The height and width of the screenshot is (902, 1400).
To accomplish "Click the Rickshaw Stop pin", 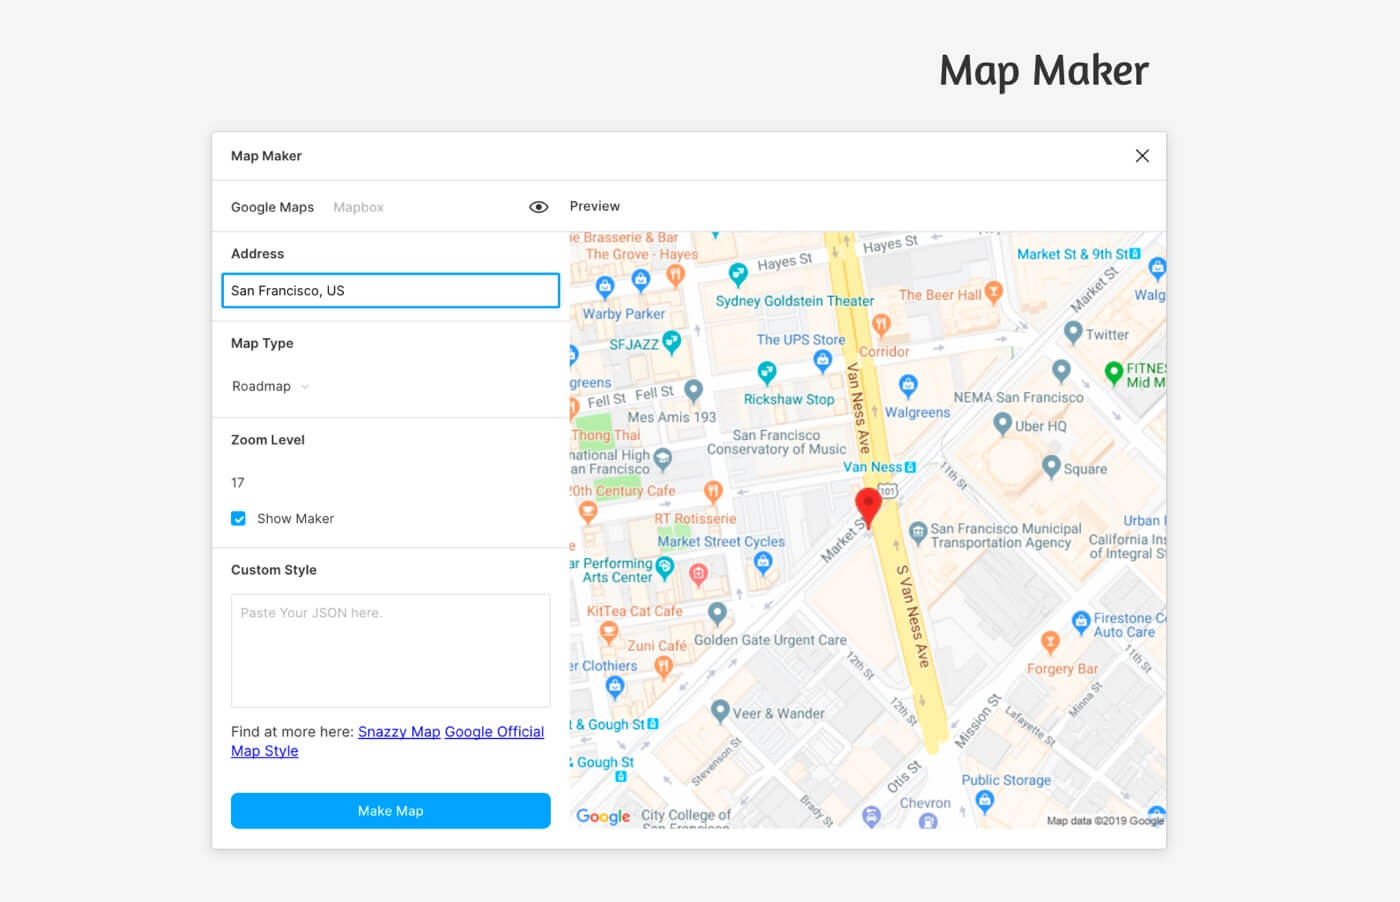I will pyautogui.click(x=767, y=373).
